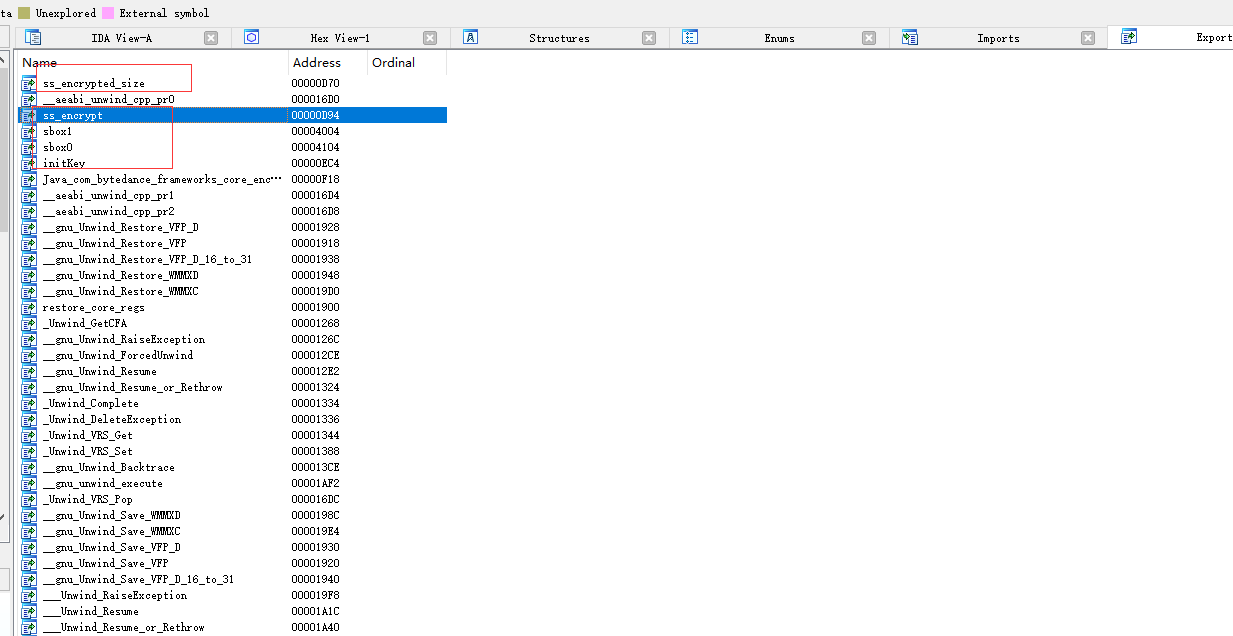Screen dimensions: 1233x636
Task: Open the Structures tab
Action: (x=559, y=38)
